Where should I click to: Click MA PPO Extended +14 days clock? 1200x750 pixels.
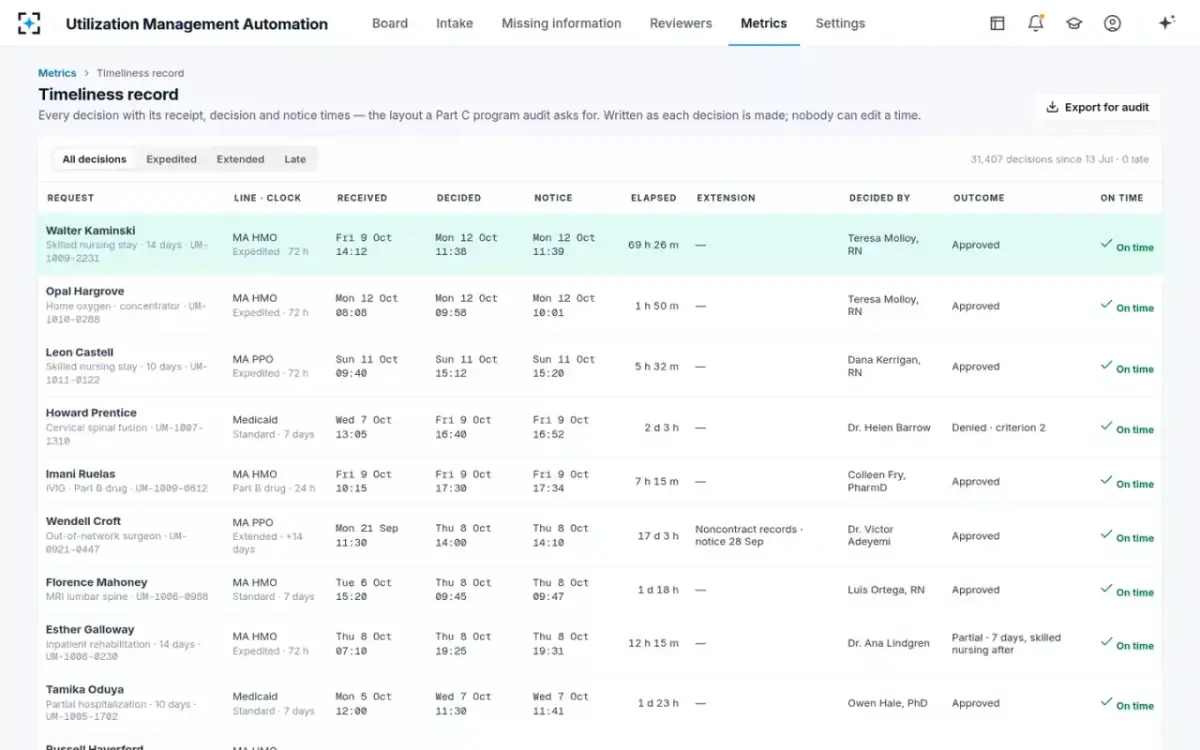pyautogui.click(x=270, y=536)
